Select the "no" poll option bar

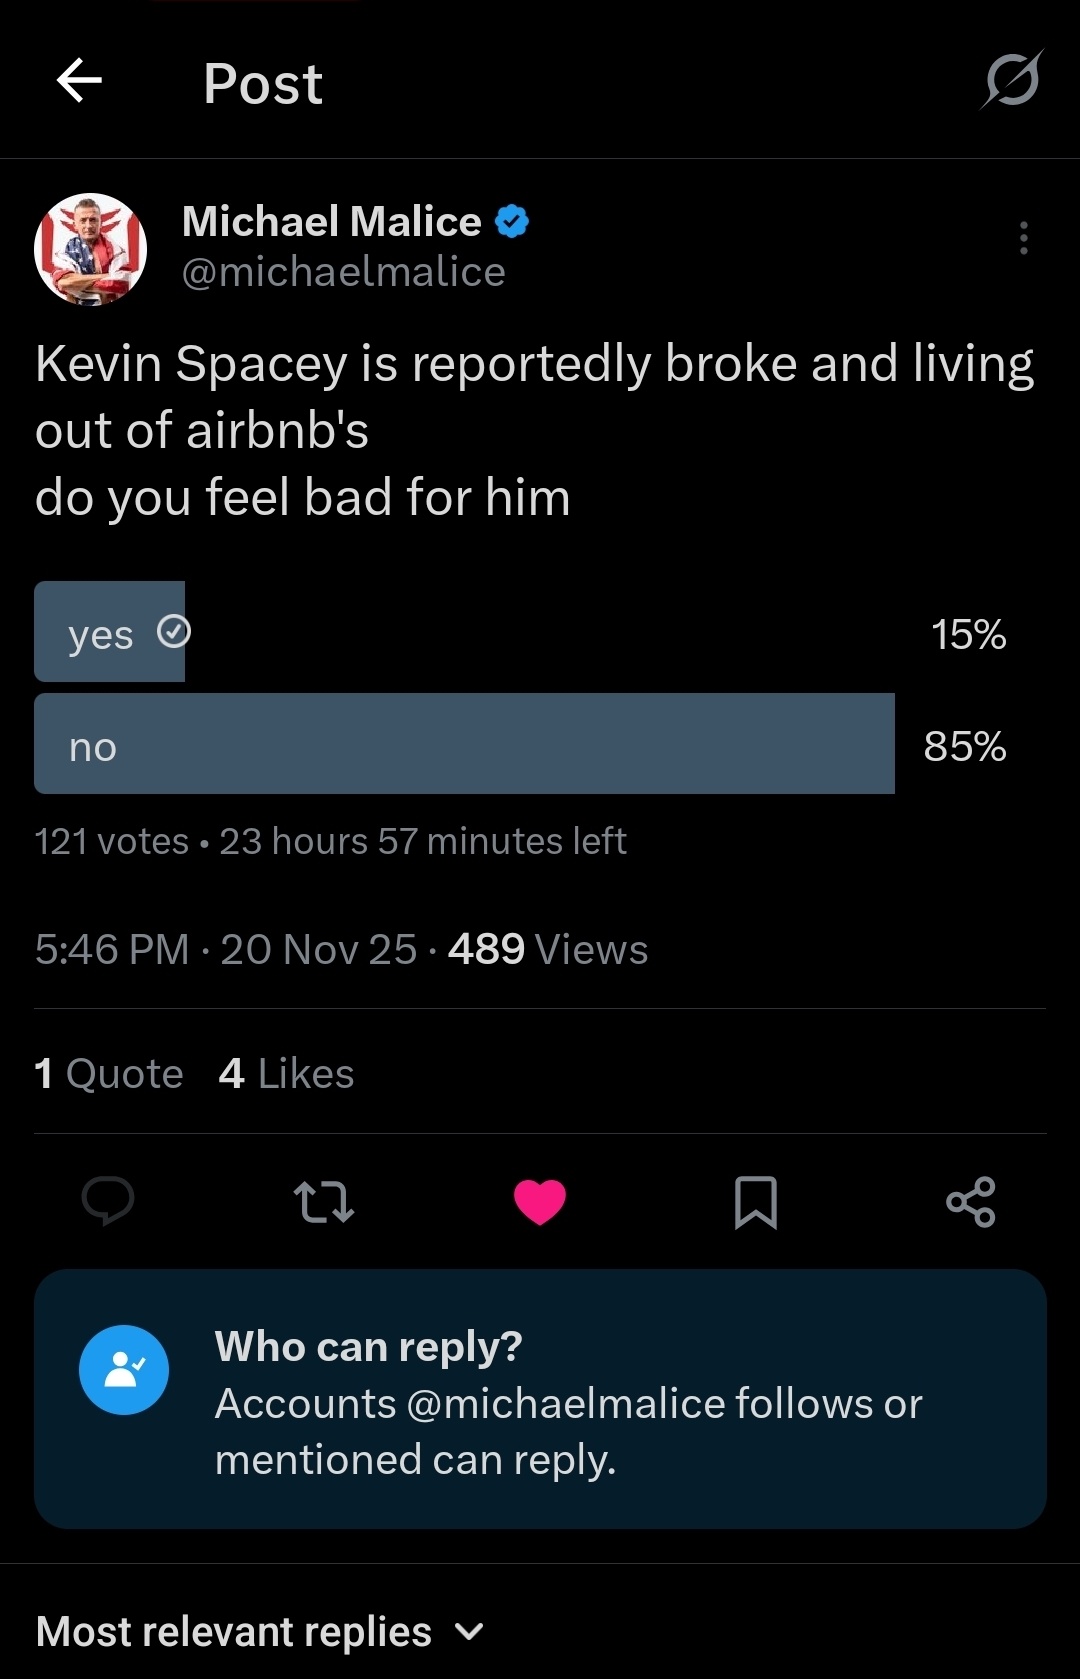pyautogui.click(x=464, y=744)
